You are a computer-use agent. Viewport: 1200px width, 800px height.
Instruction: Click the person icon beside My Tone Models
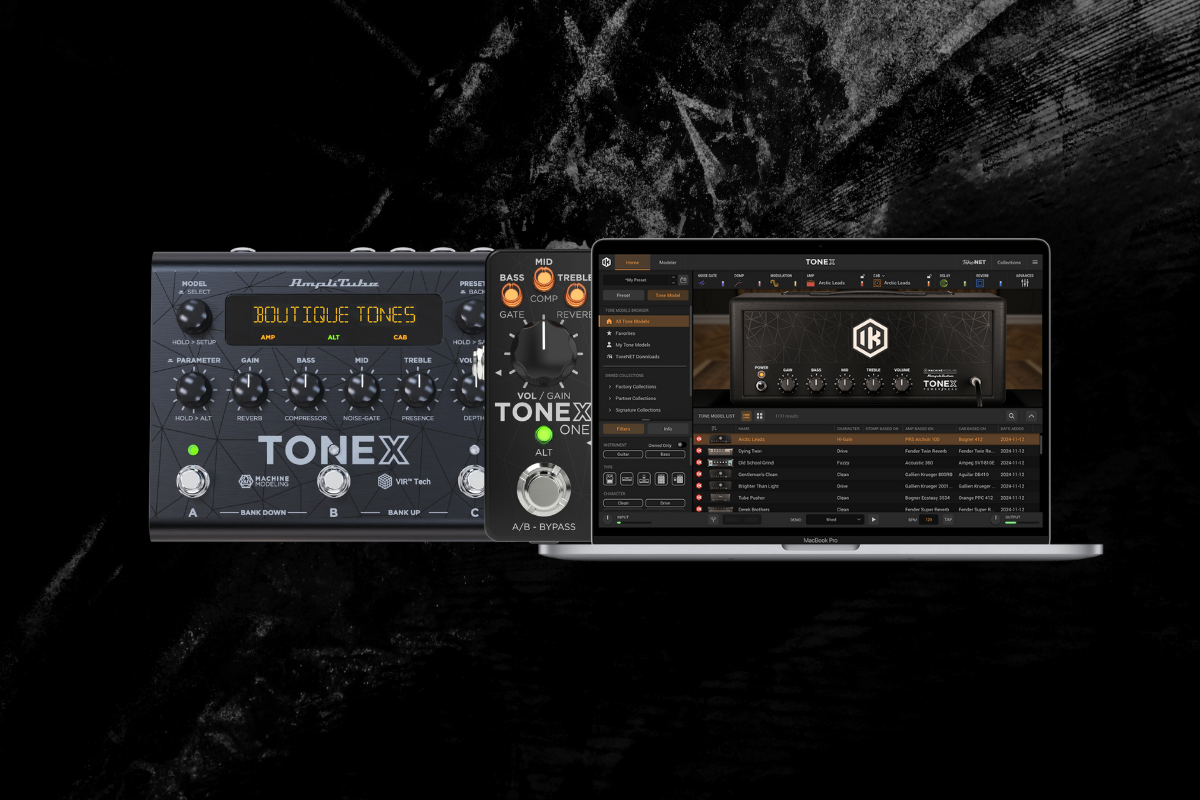pyautogui.click(x=609, y=345)
